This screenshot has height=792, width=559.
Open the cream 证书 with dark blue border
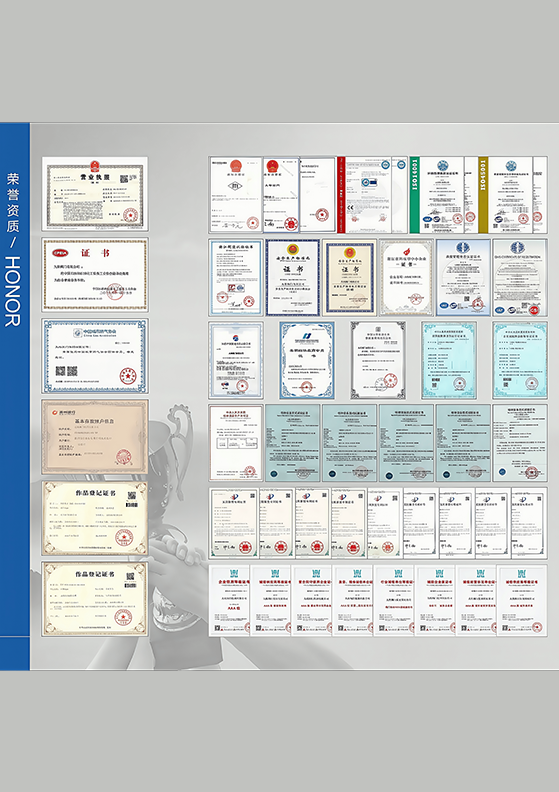click(x=349, y=277)
